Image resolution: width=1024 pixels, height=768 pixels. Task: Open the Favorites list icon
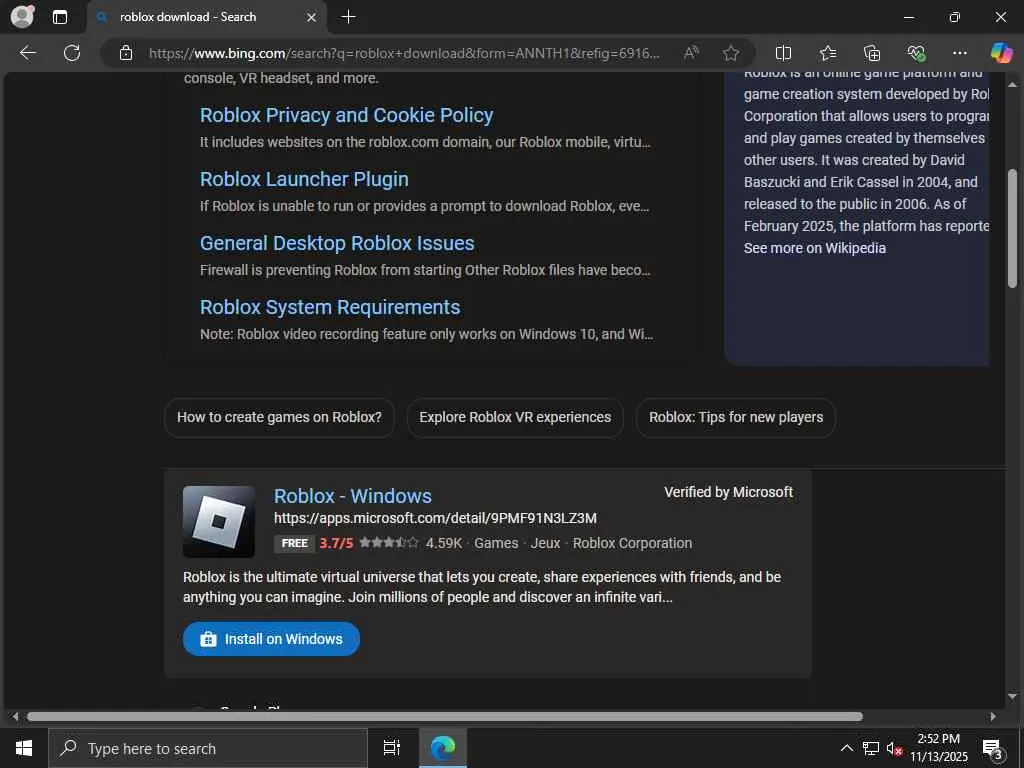coord(827,53)
